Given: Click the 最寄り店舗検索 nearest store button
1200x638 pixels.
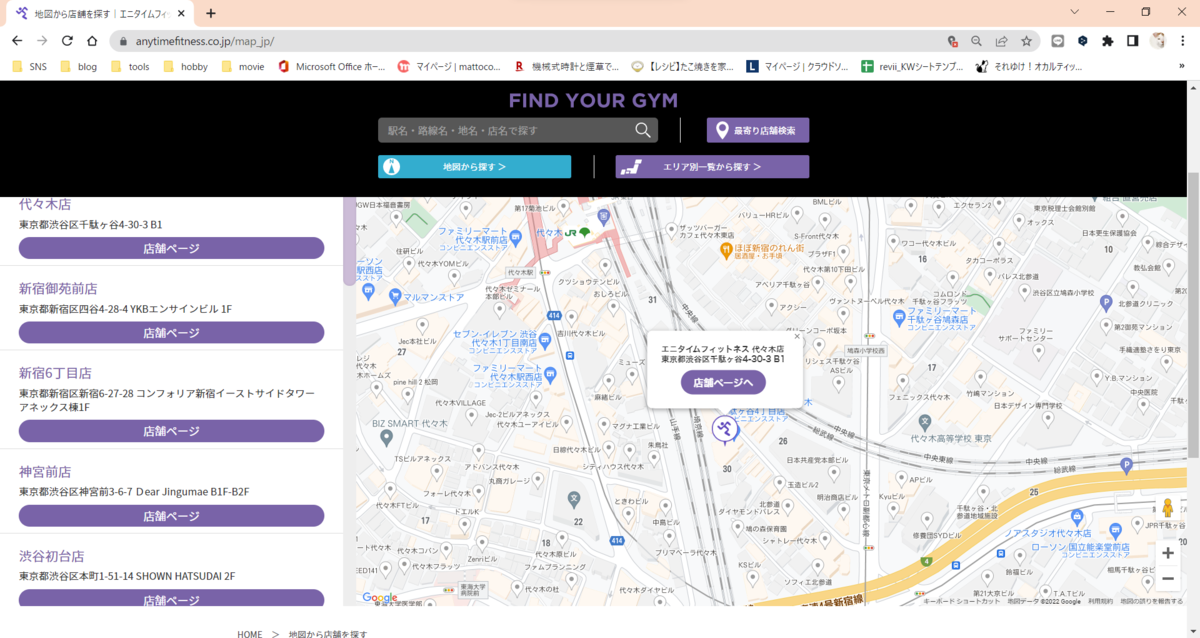Looking at the screenshot, I should pyautogui.click(x=758, y=130).
